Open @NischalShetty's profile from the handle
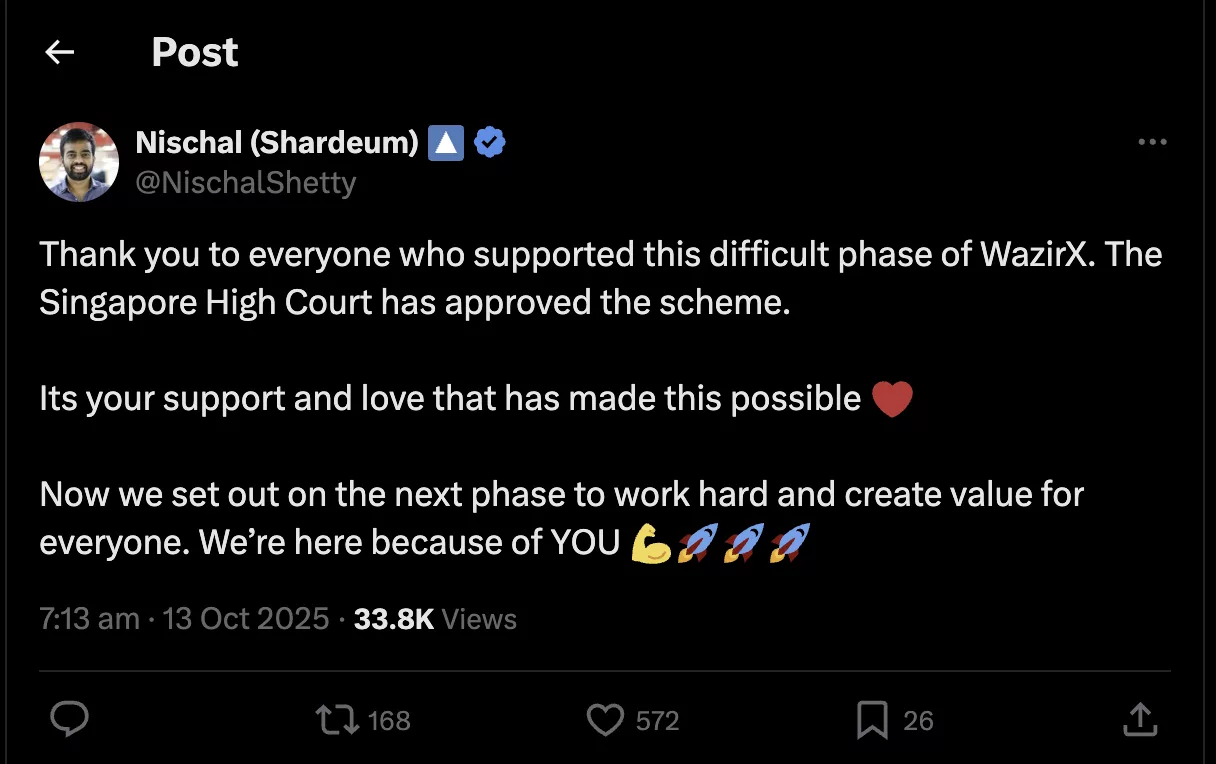The image size is (1216, 764). [x=247, y=182]
